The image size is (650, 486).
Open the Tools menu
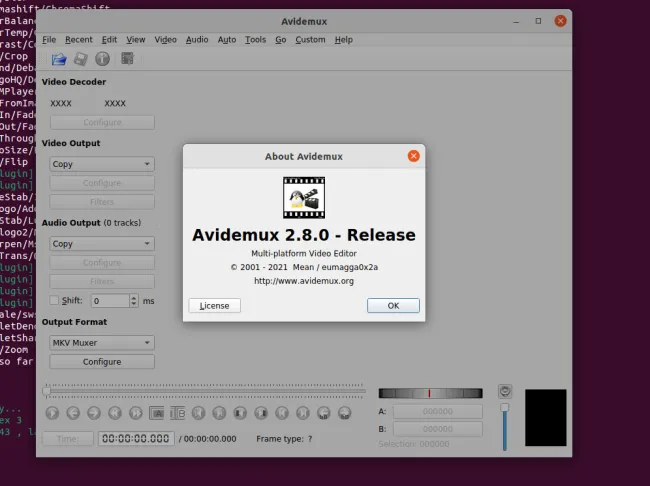pos(255,39)
